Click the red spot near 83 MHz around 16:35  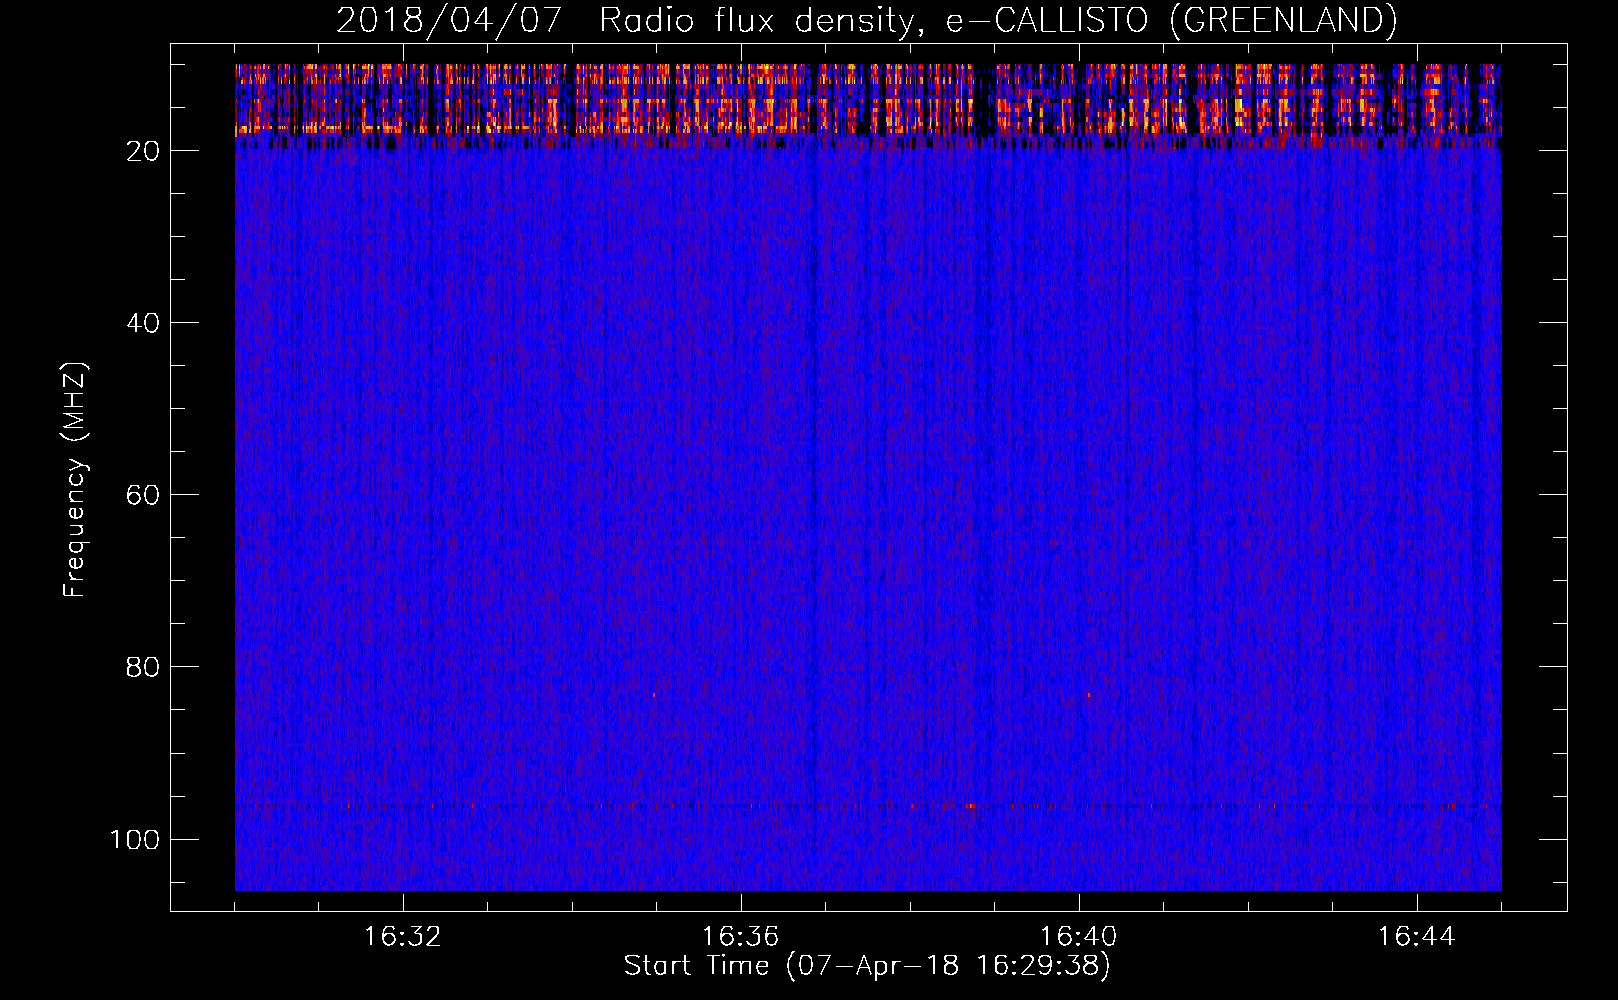click(654, 694)
